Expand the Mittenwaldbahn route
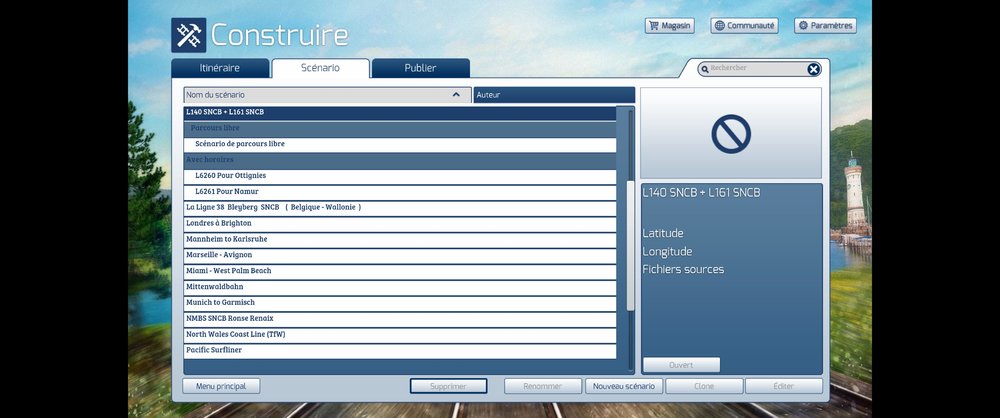The height and width of the screenshot is (418, 1000). (400, 287)
